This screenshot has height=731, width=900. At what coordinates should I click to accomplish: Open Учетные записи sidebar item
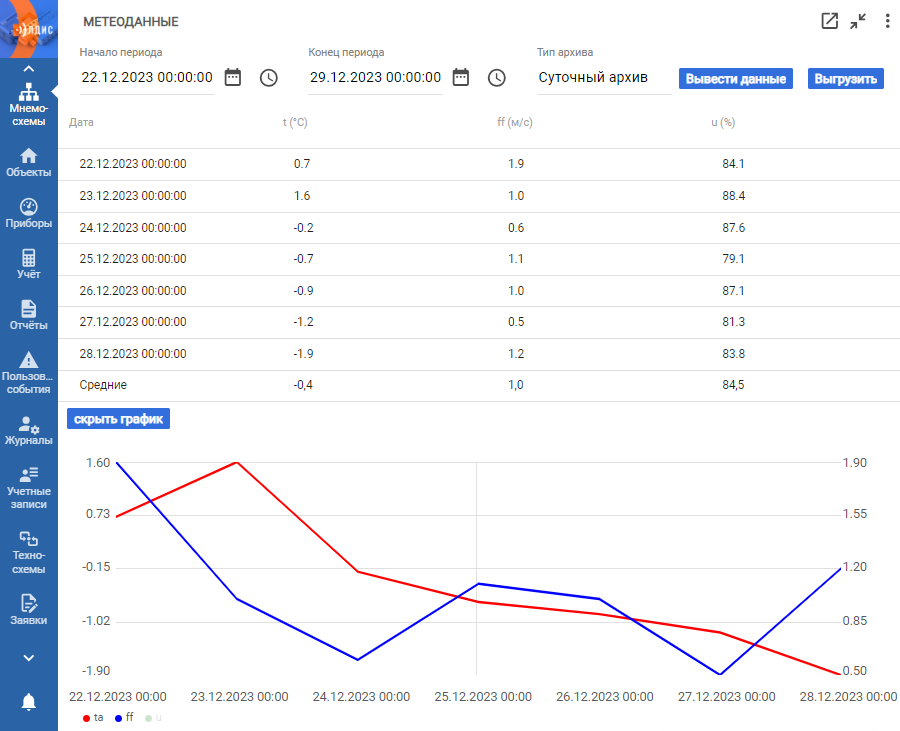coord(29,488)
